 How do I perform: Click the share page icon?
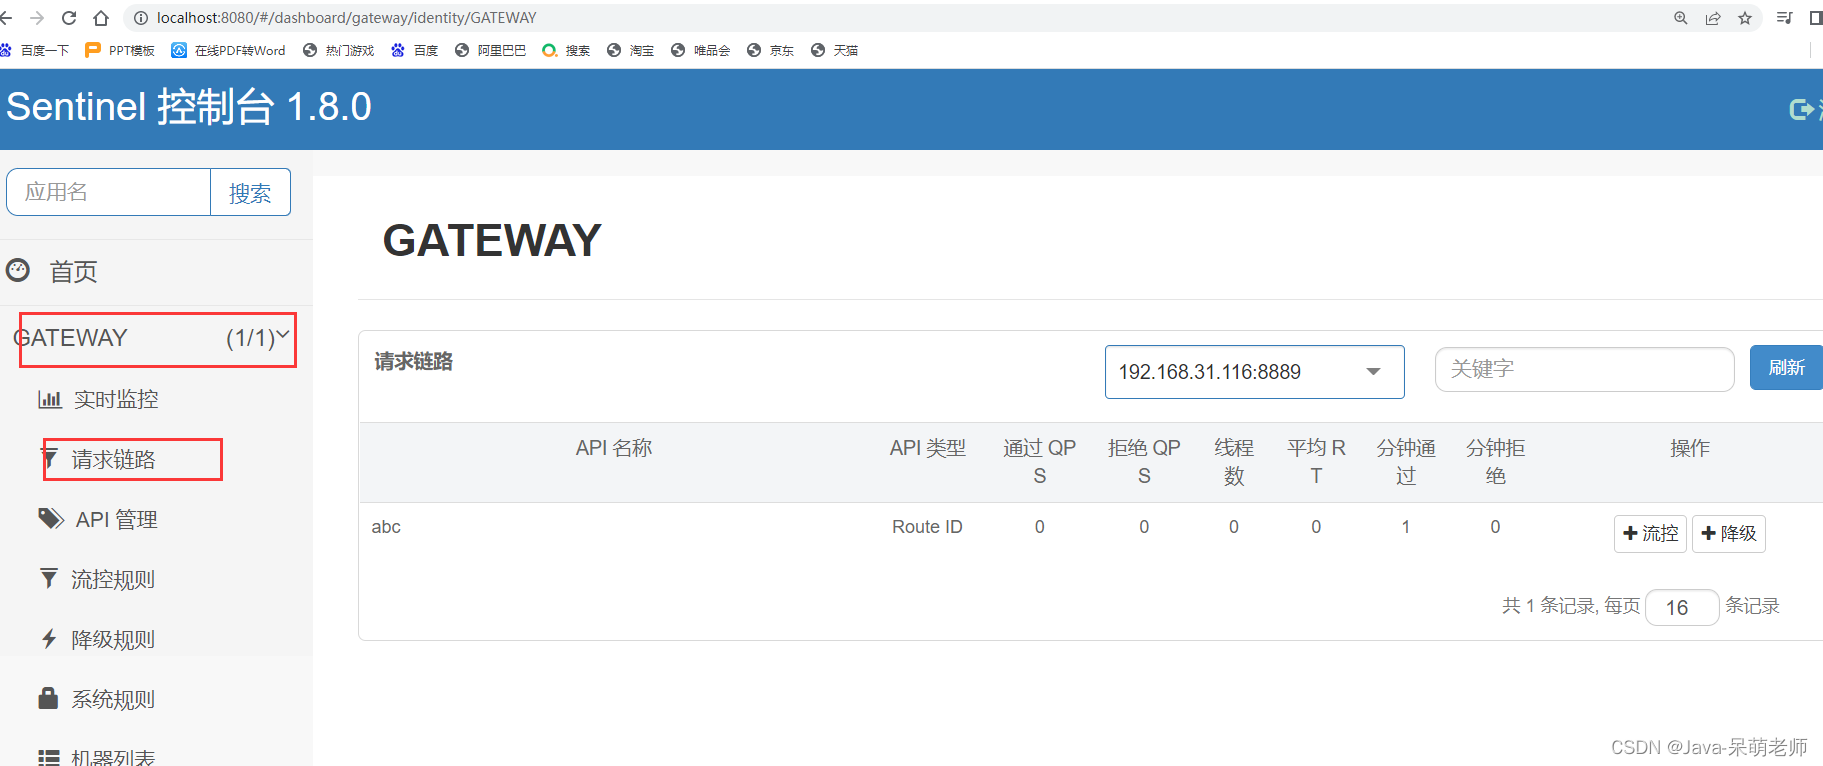pyautogui.click(x=1713, y=18)
